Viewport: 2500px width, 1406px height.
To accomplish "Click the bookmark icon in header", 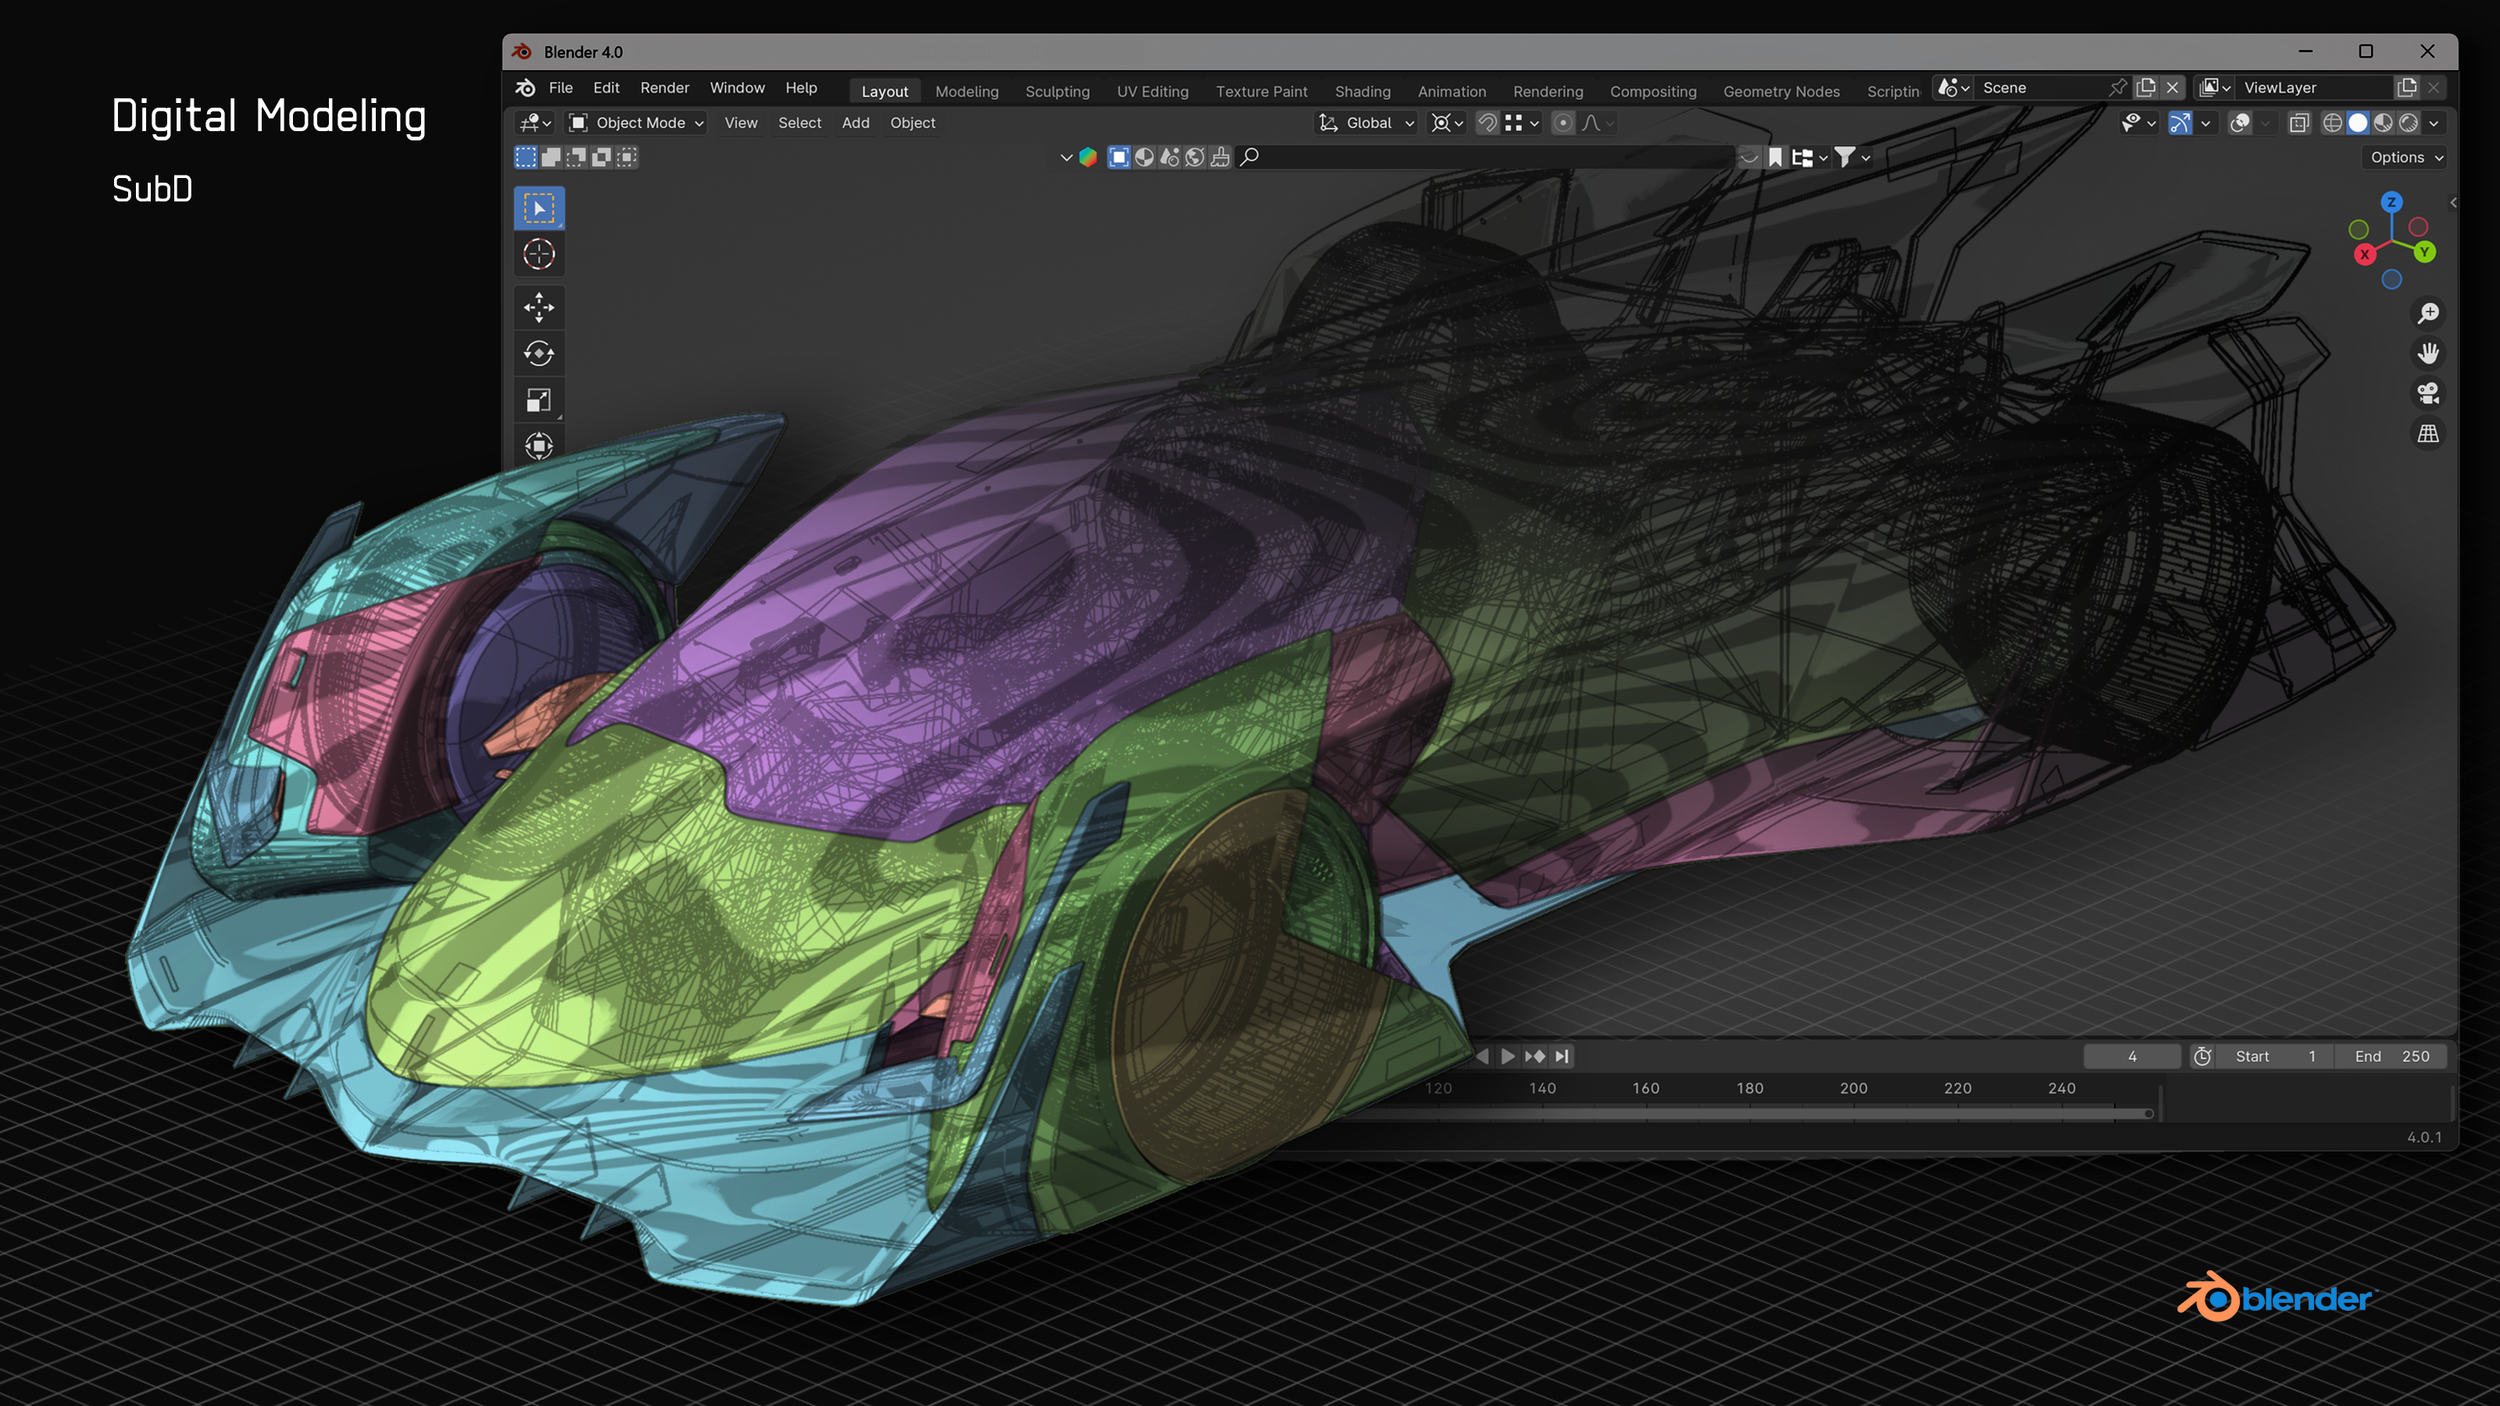I will (x=1775, y=157).
